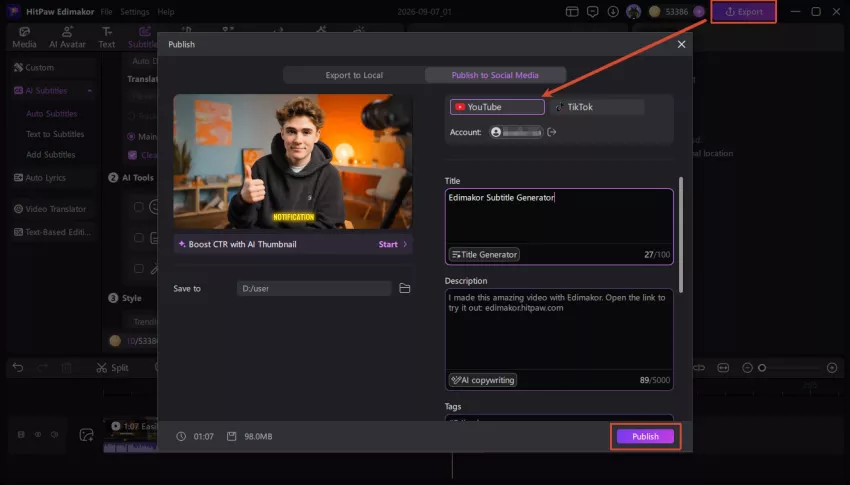Click the first AI Tools checkbox
850x485 pixels.
pyautogui.click(x=139, y=206)
